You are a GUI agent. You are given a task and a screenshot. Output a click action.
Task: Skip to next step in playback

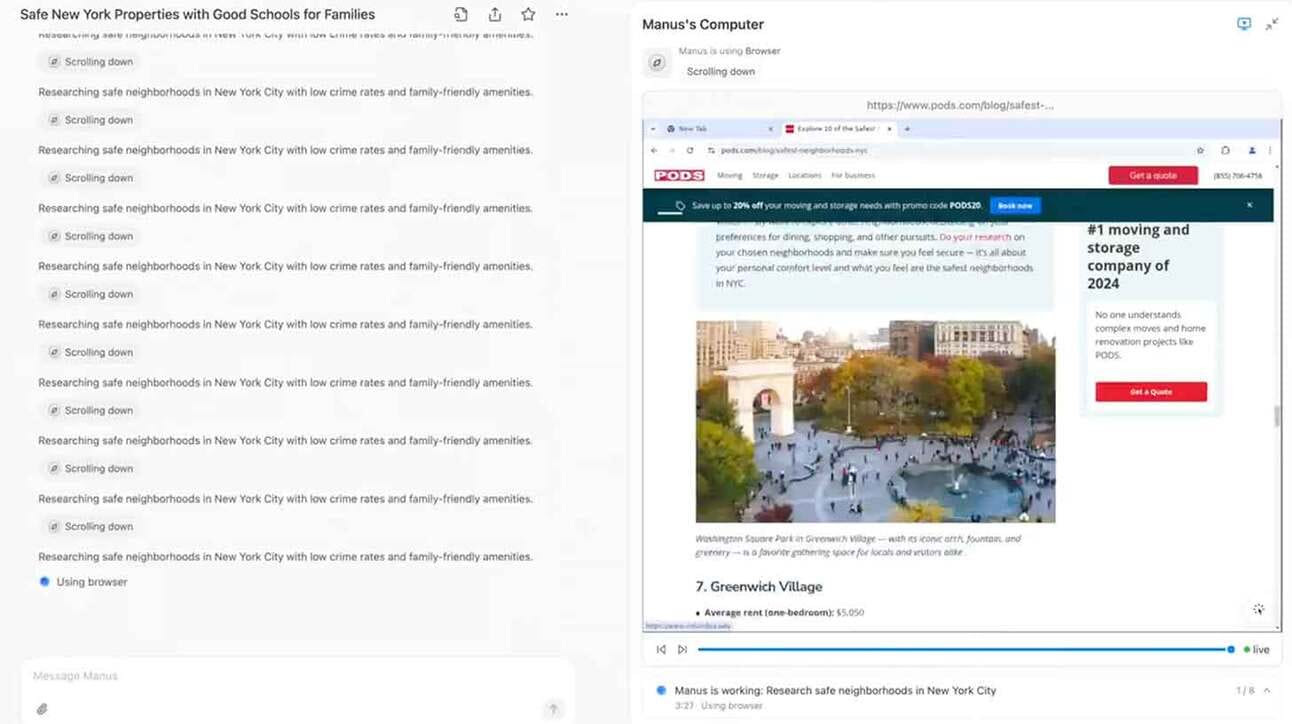pos(682,649)
